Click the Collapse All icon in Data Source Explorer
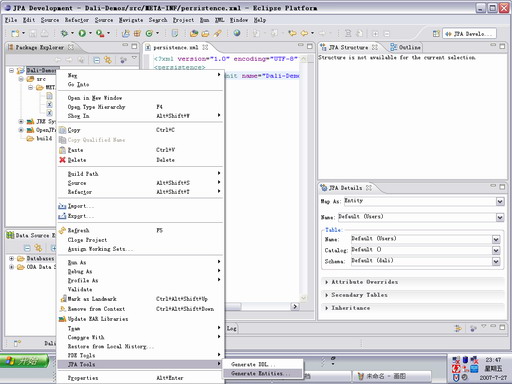 [x=27, y=248]
